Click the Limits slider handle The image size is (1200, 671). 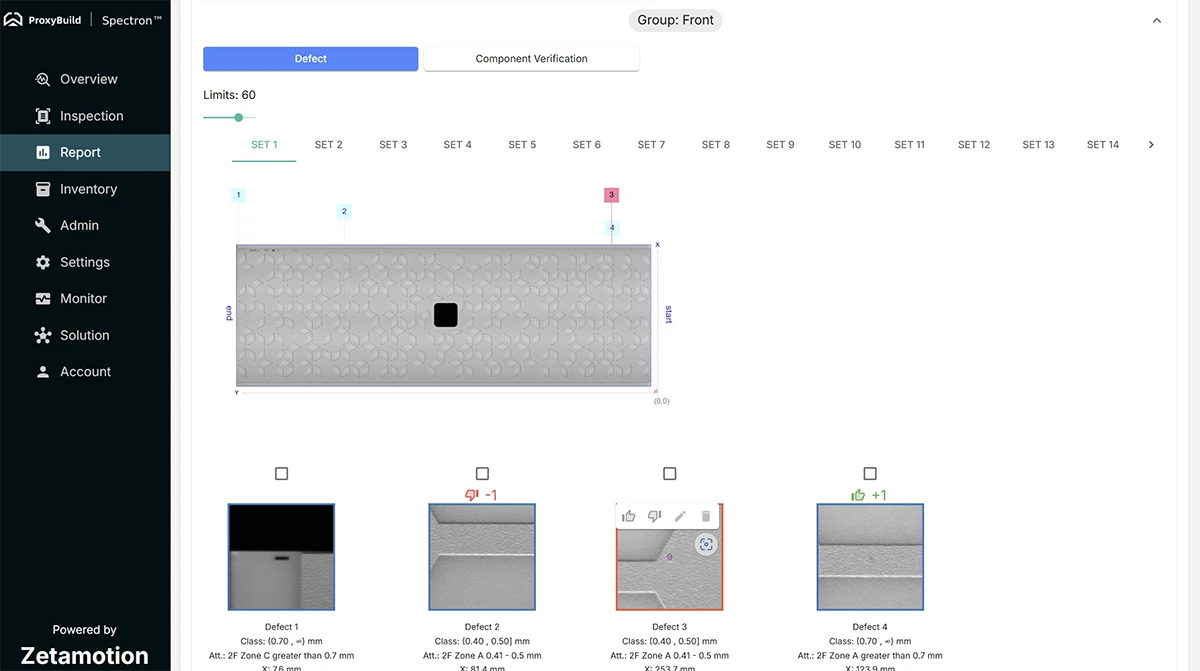tap(238, 117)
